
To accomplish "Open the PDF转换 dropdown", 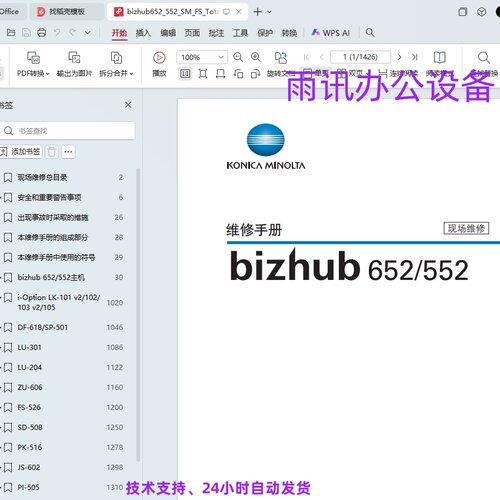I will [33, 64].
